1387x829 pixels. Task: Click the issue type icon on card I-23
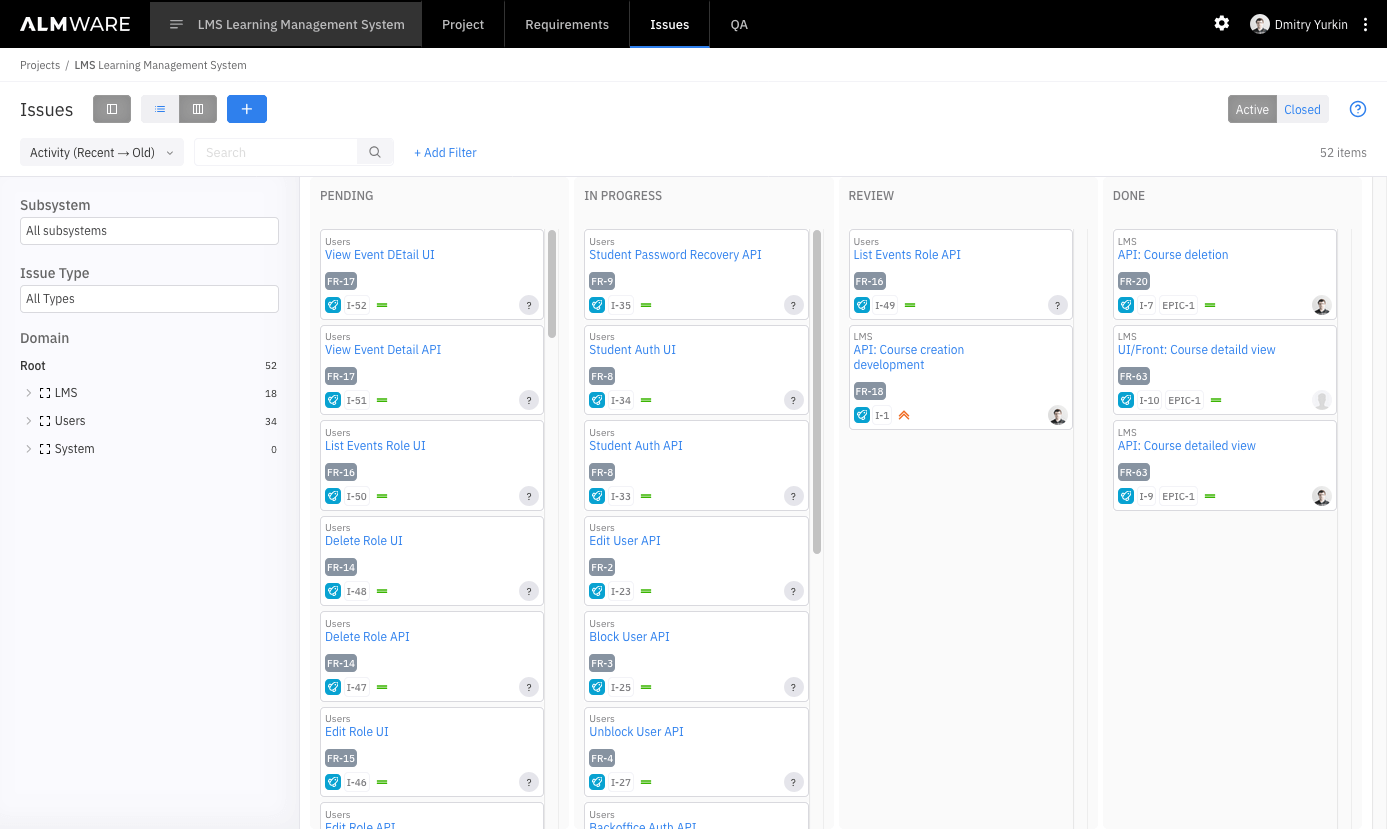tap(597, 591)
